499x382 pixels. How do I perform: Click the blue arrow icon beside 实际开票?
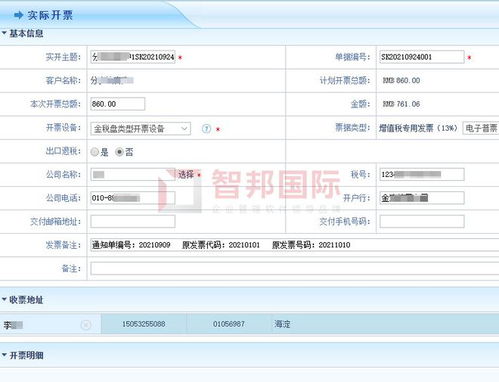pos(19,15)
